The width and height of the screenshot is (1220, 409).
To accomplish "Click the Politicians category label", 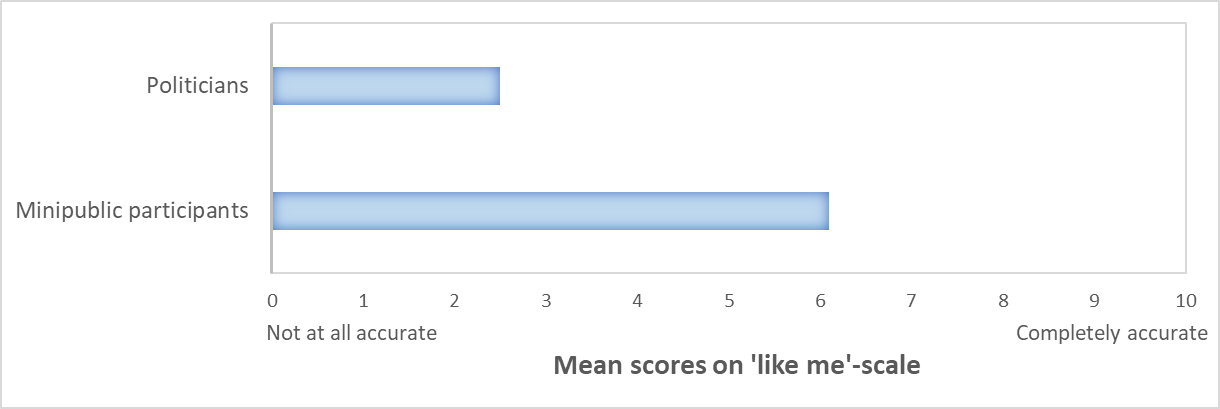I will (x=197, y=86).
